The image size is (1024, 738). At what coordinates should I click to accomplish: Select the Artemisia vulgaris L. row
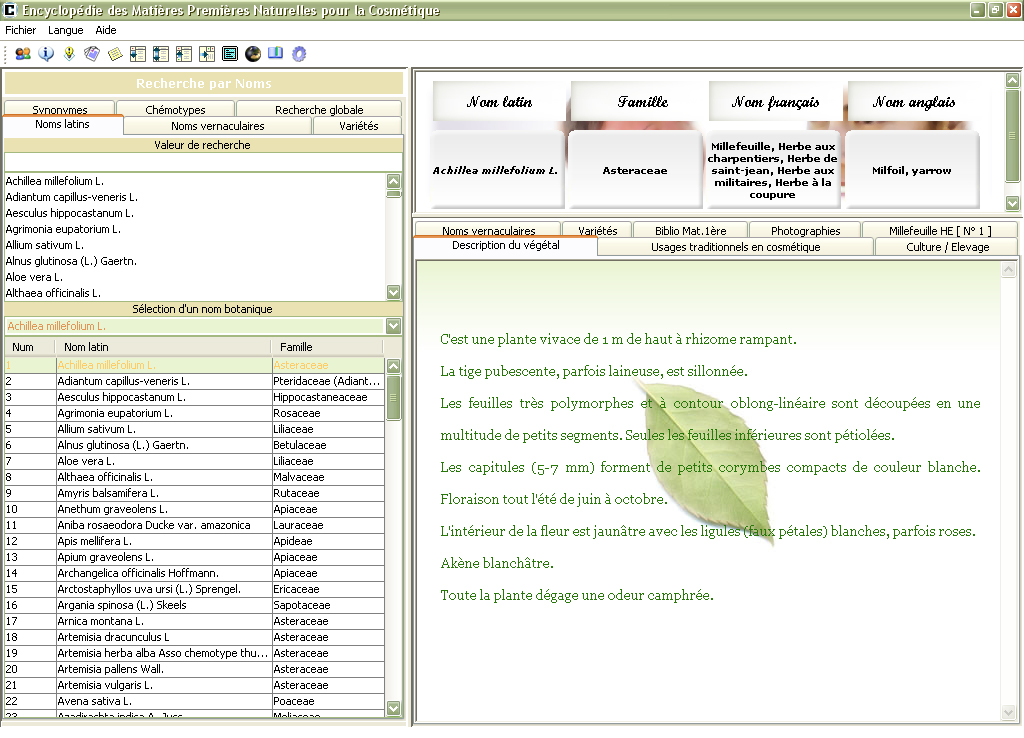pos(194,685)
